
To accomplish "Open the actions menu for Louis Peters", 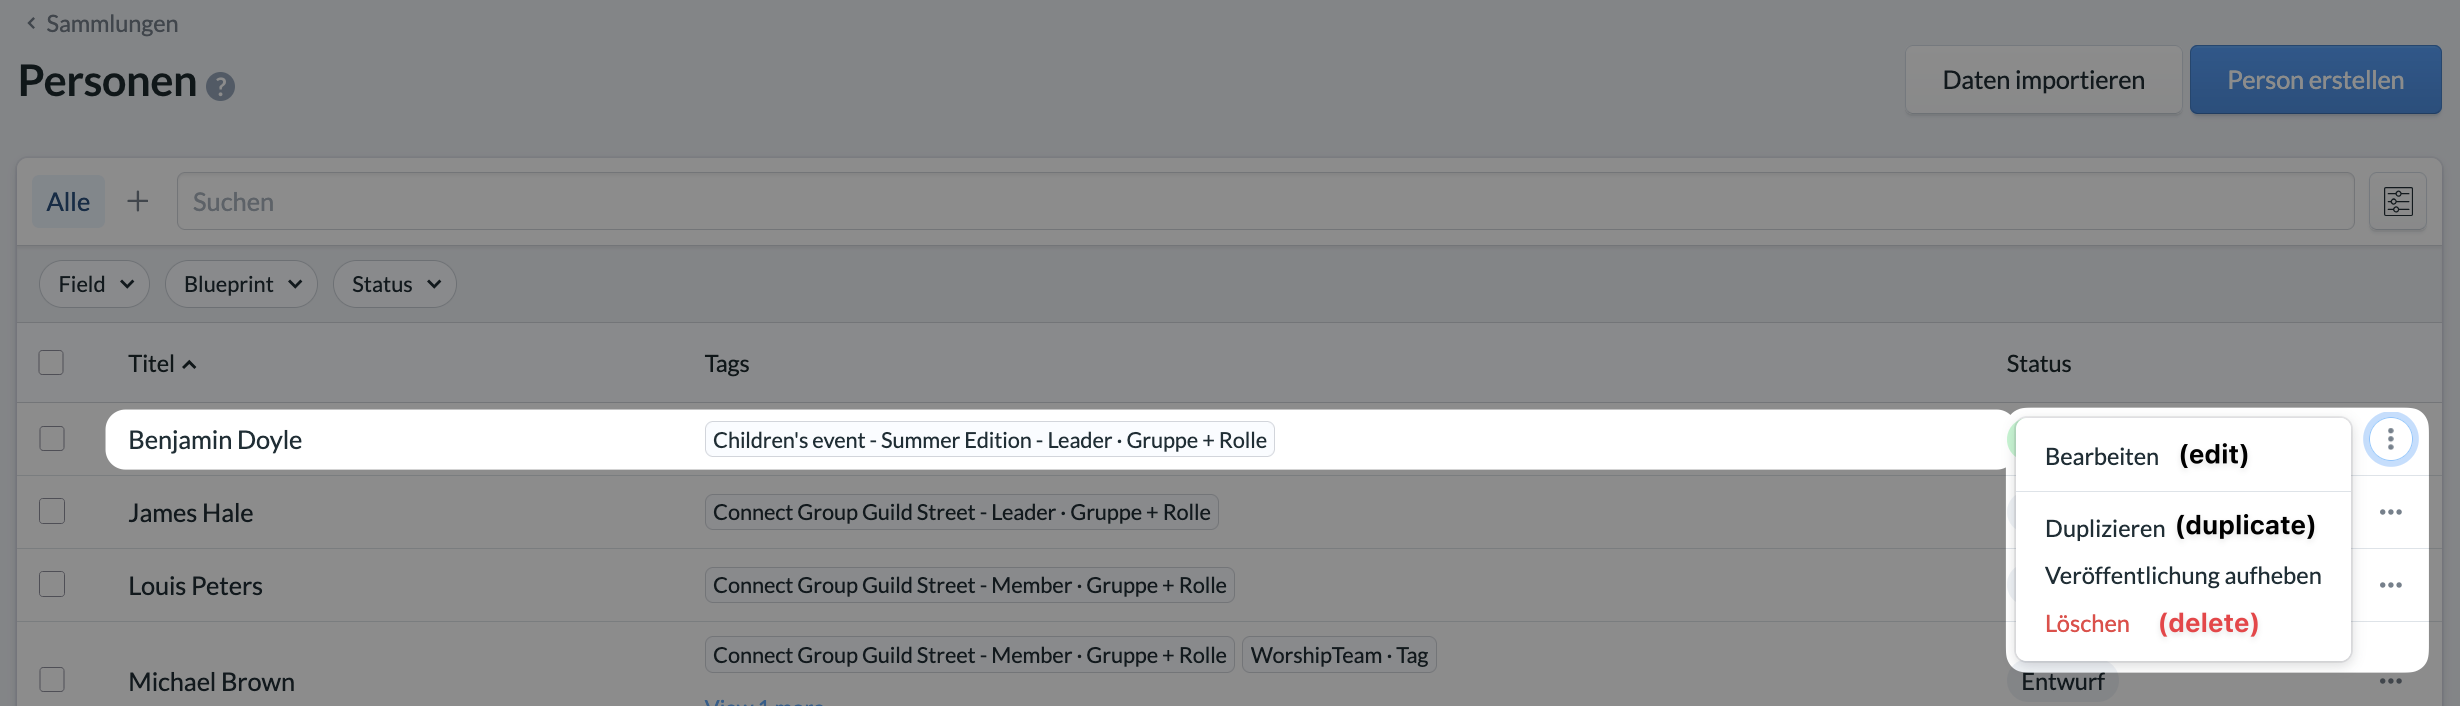I will [2391, 585].
